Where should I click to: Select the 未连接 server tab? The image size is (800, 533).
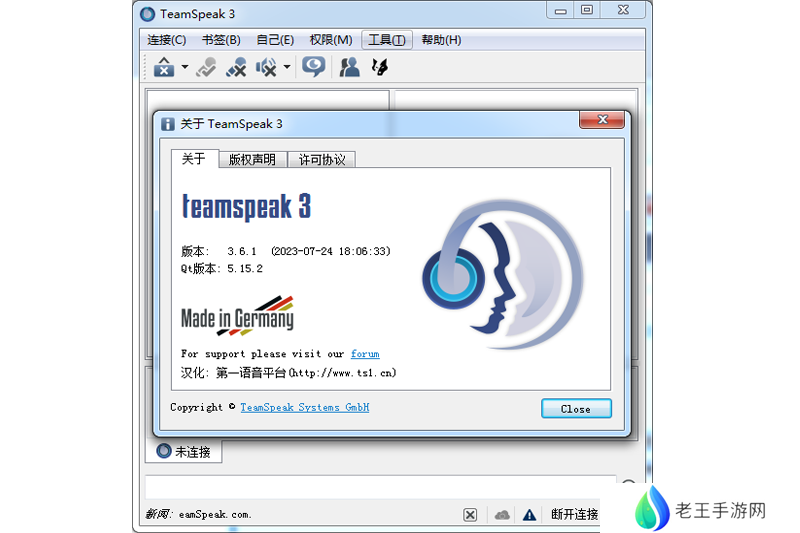184,452
